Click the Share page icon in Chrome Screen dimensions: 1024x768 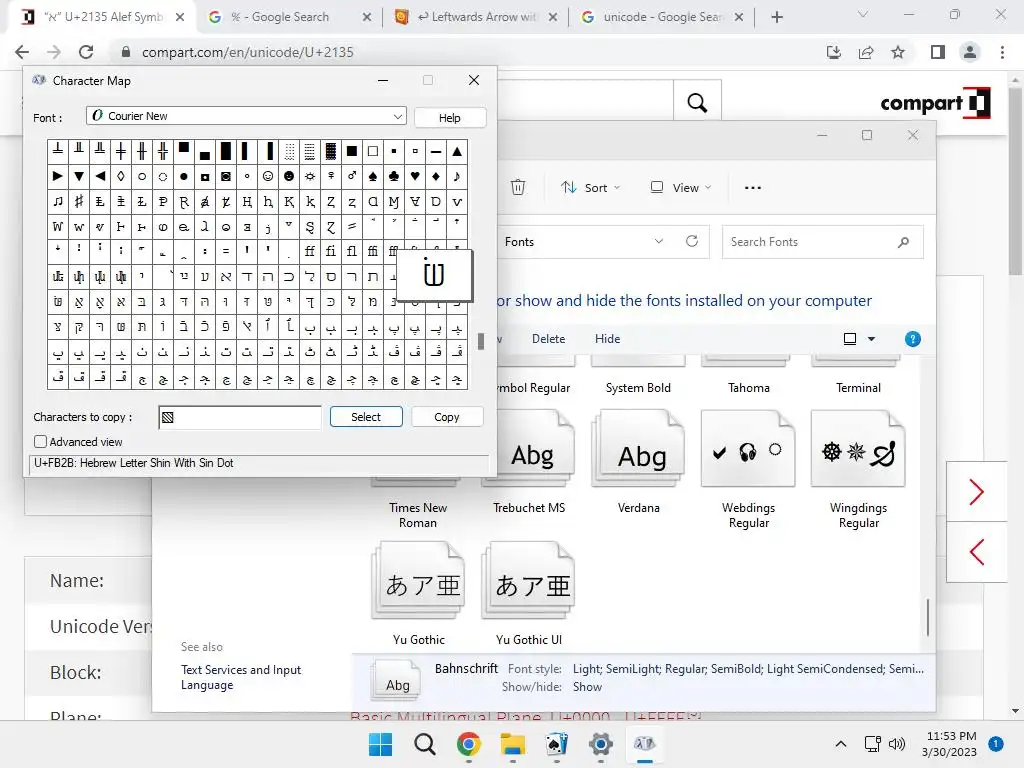(x=866, y=52)
